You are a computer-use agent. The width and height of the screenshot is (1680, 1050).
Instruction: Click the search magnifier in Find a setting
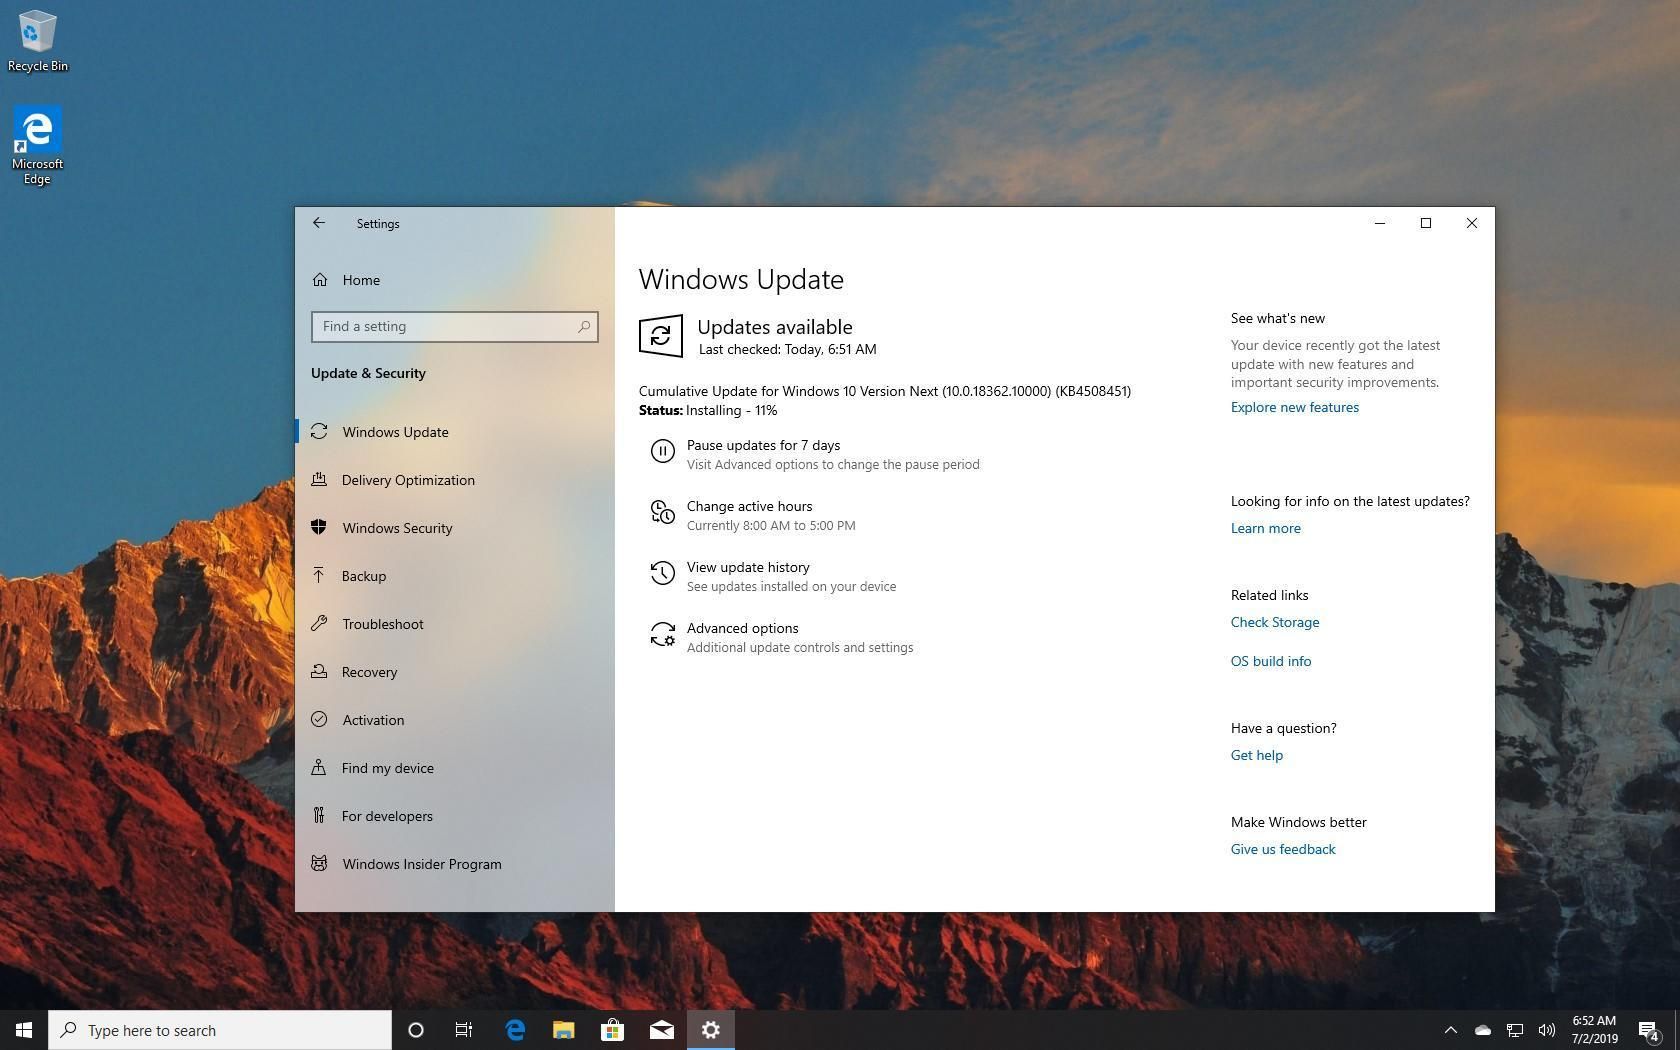(584, 326)
